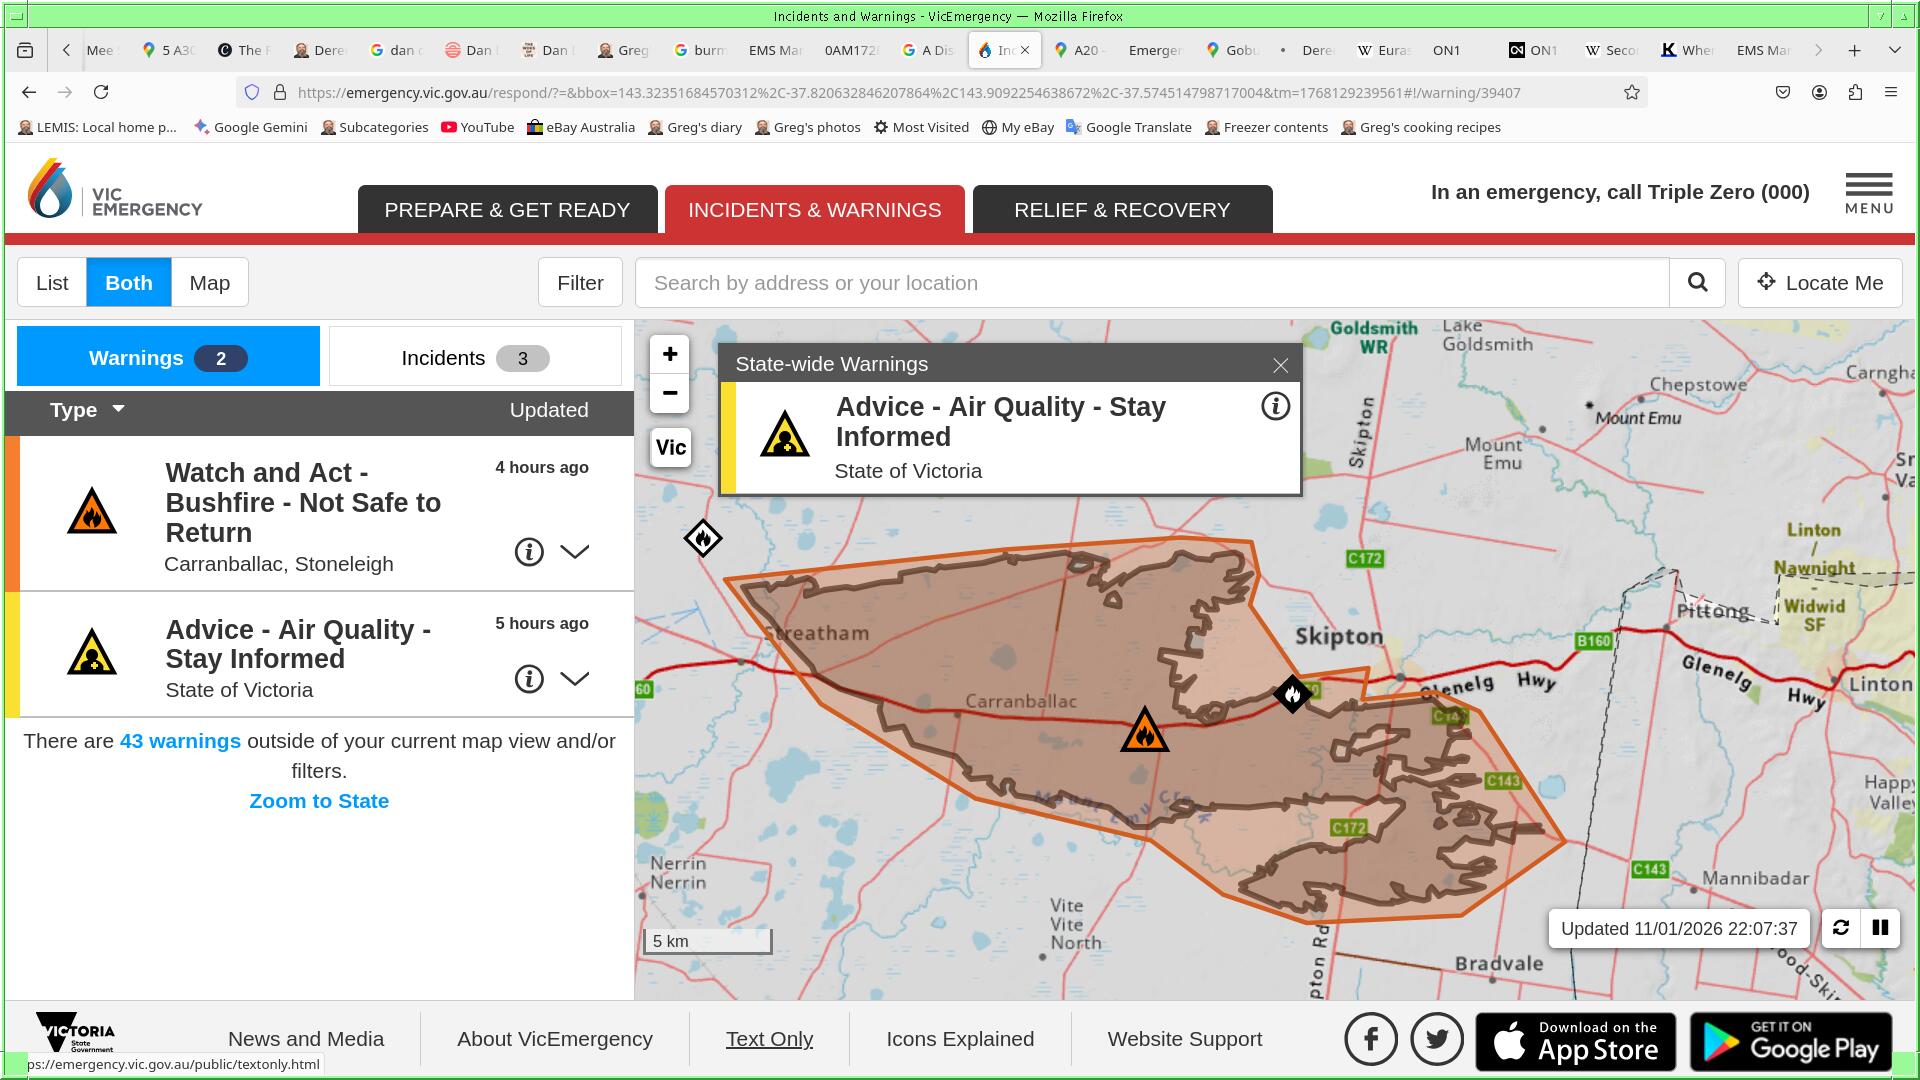
Task: Click the map refresh icon
Action: coord(1841,928)
